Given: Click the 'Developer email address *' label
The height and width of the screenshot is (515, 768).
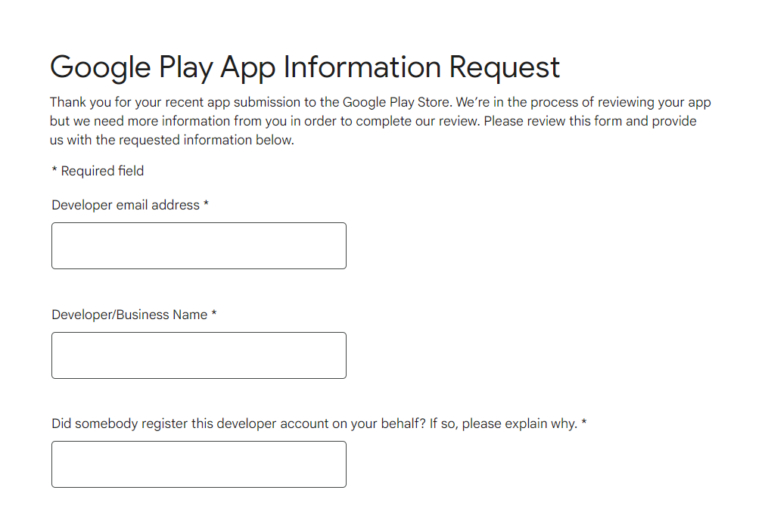Looking at the screenshot, I should (x=130, y=205).
